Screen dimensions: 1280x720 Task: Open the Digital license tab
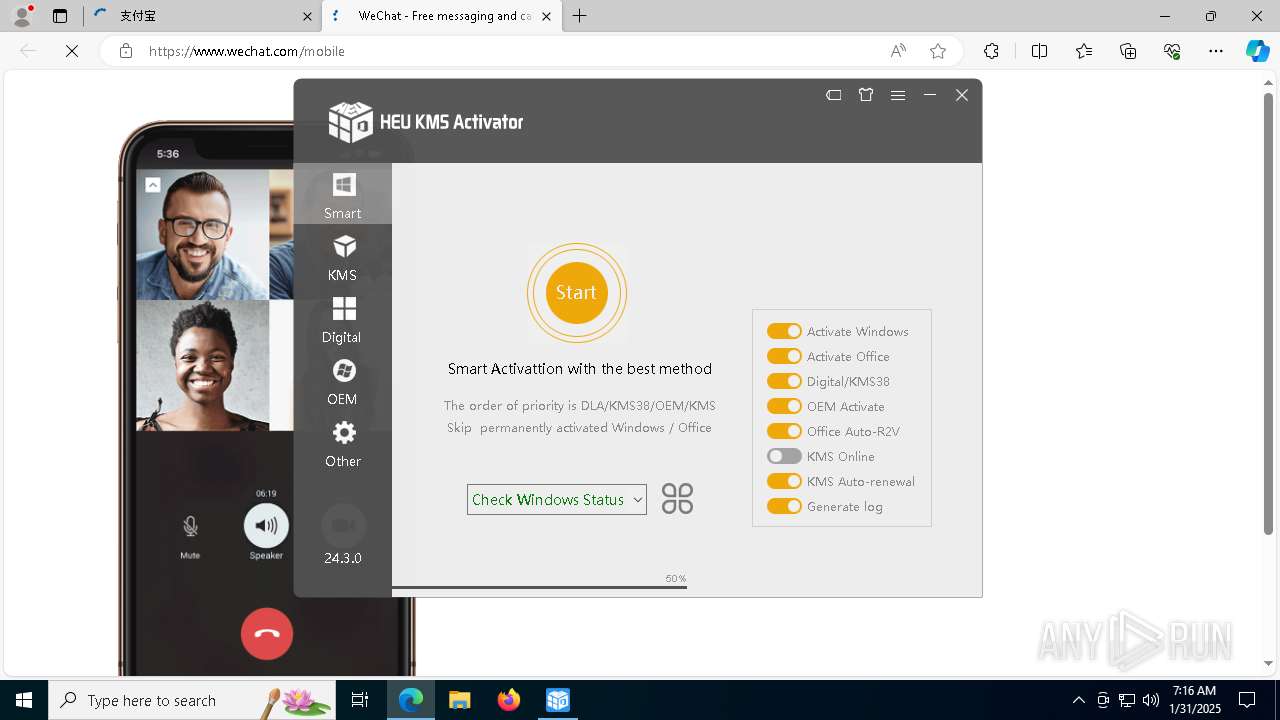tap(342, 318)
